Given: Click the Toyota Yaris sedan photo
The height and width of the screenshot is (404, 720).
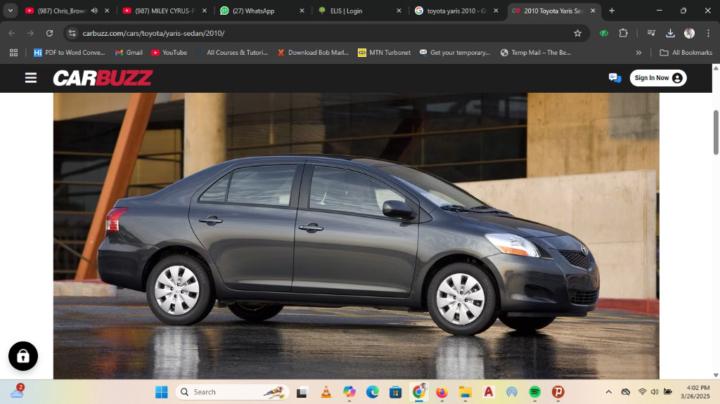Looking at the screenshot, I should (356, 236).
